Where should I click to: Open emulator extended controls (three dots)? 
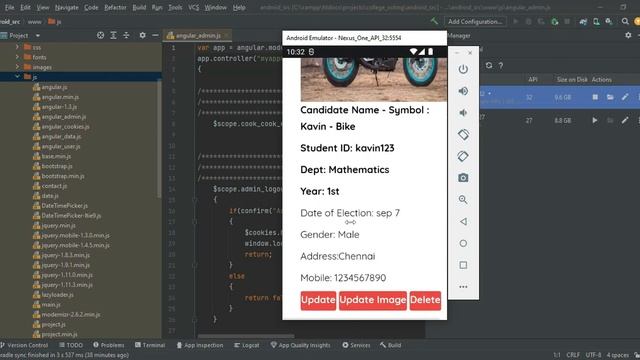(463, 287)
